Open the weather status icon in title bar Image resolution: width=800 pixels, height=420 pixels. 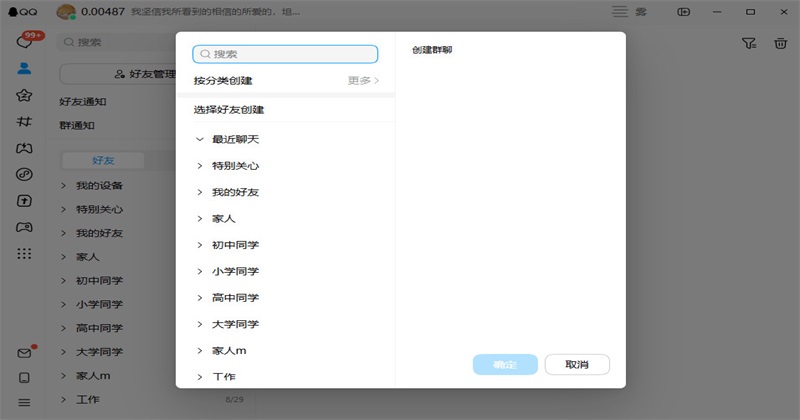640,12
